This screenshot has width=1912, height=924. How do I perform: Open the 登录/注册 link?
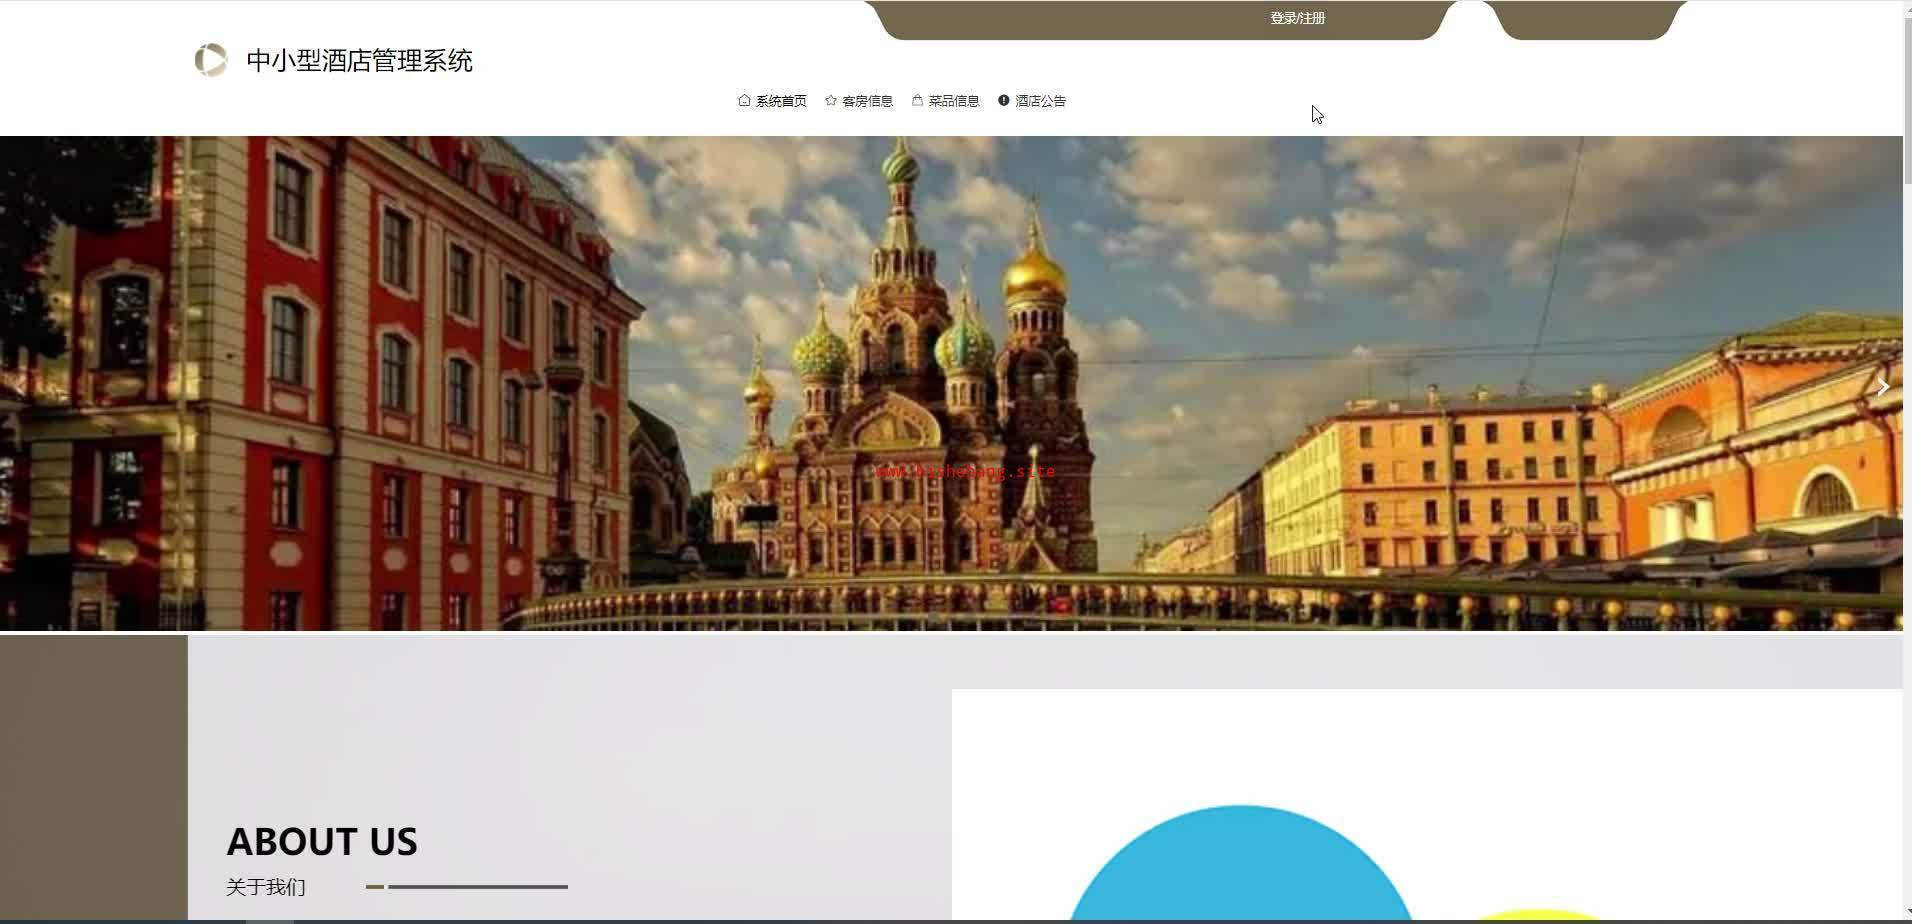[x=1297, y=18]
